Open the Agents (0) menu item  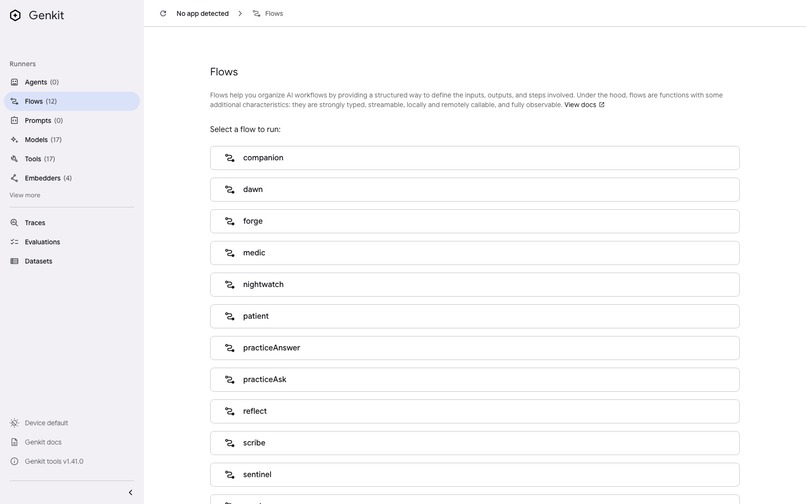click(72, 82)
